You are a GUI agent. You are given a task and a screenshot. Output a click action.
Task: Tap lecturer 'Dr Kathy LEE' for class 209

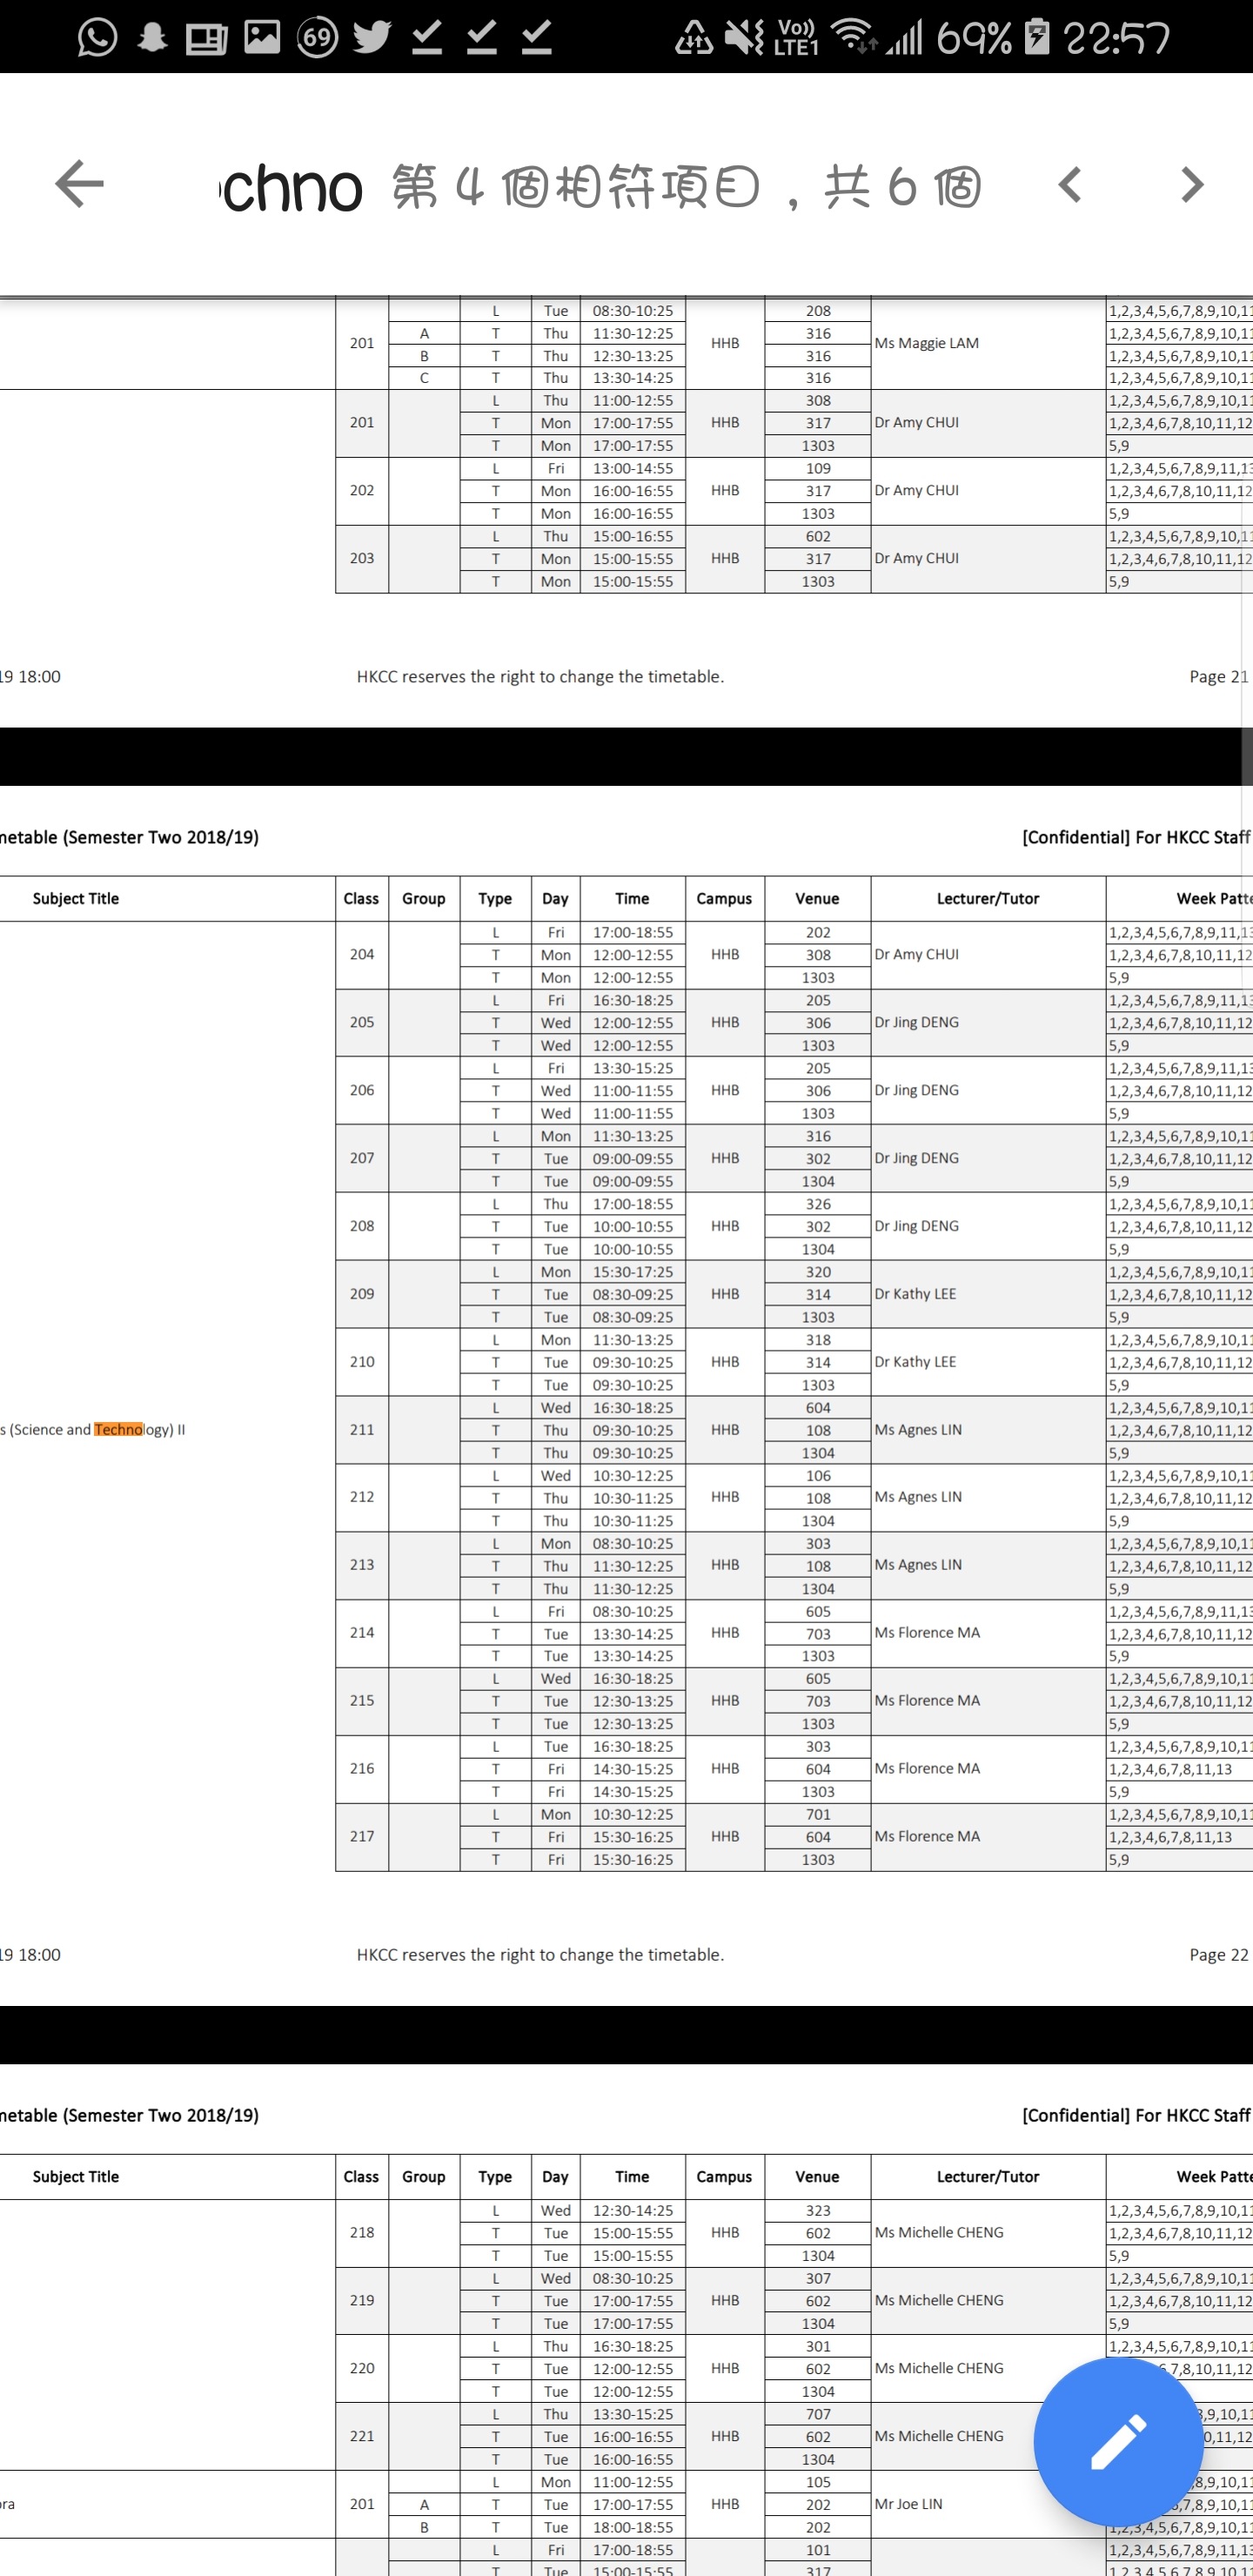[915, 1294]
